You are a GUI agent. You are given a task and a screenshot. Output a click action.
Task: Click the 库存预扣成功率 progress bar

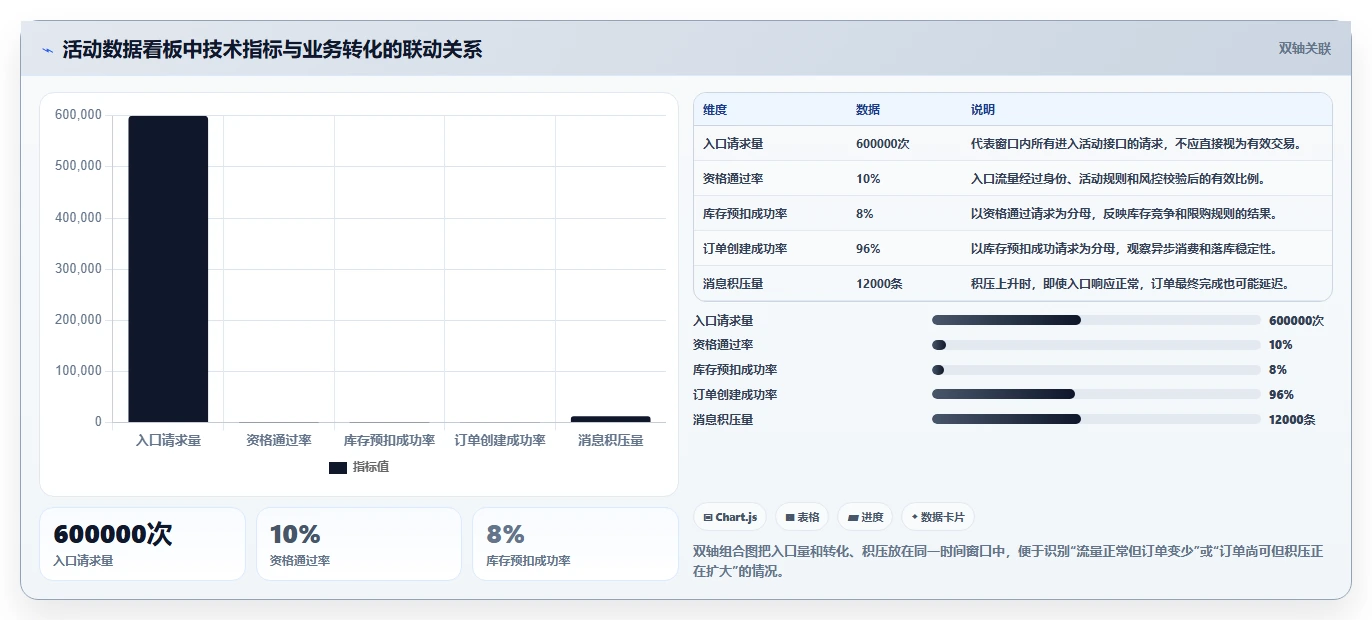1096,370
